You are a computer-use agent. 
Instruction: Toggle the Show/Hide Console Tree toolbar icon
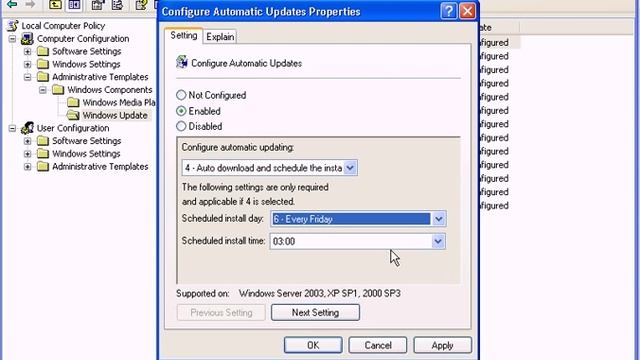(x=74, y=4)
